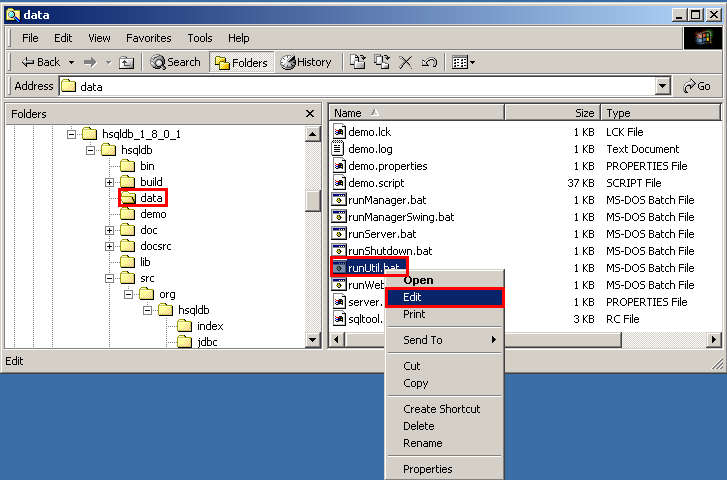This screenshot has height=480, width=727.
Task: Open the Views toolbar dropdown
Action: [x=463, y=62]
